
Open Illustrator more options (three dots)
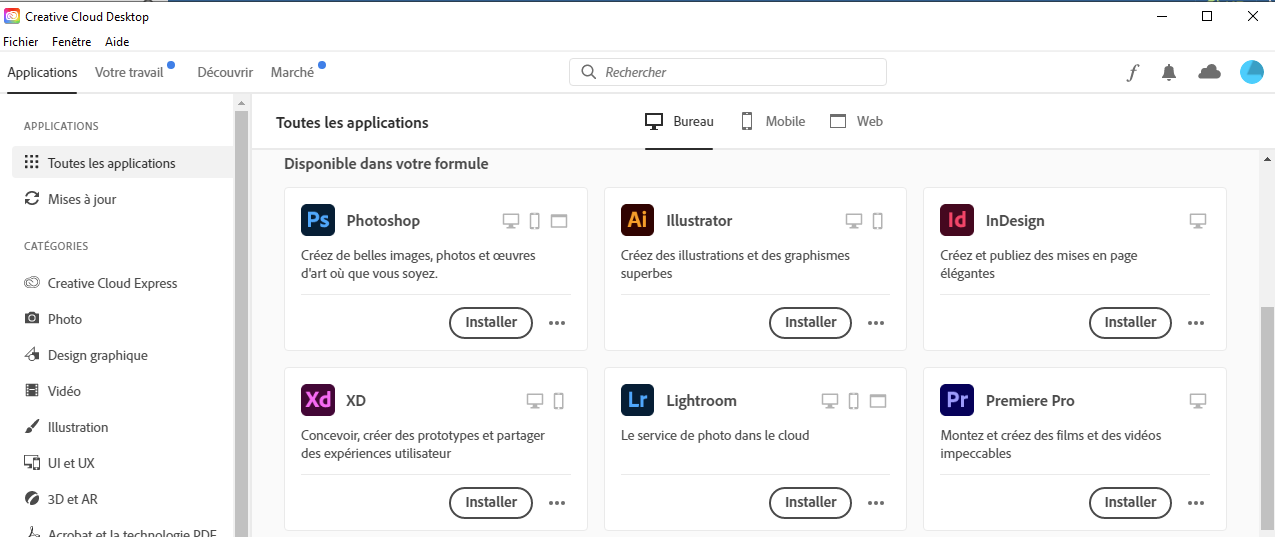click(876, 323)
